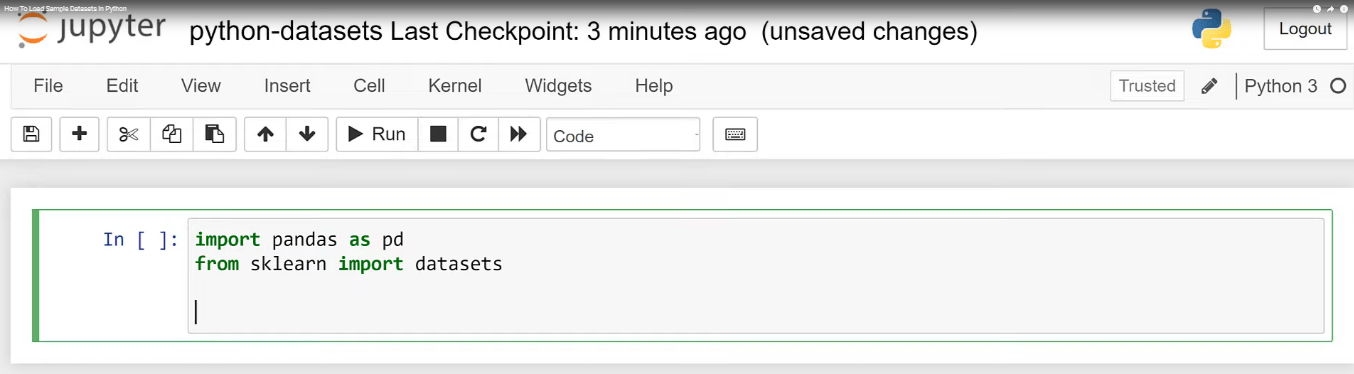Click the Logout button
The height and width of the screenshot is (374, 1354).
pos(1305,29)
